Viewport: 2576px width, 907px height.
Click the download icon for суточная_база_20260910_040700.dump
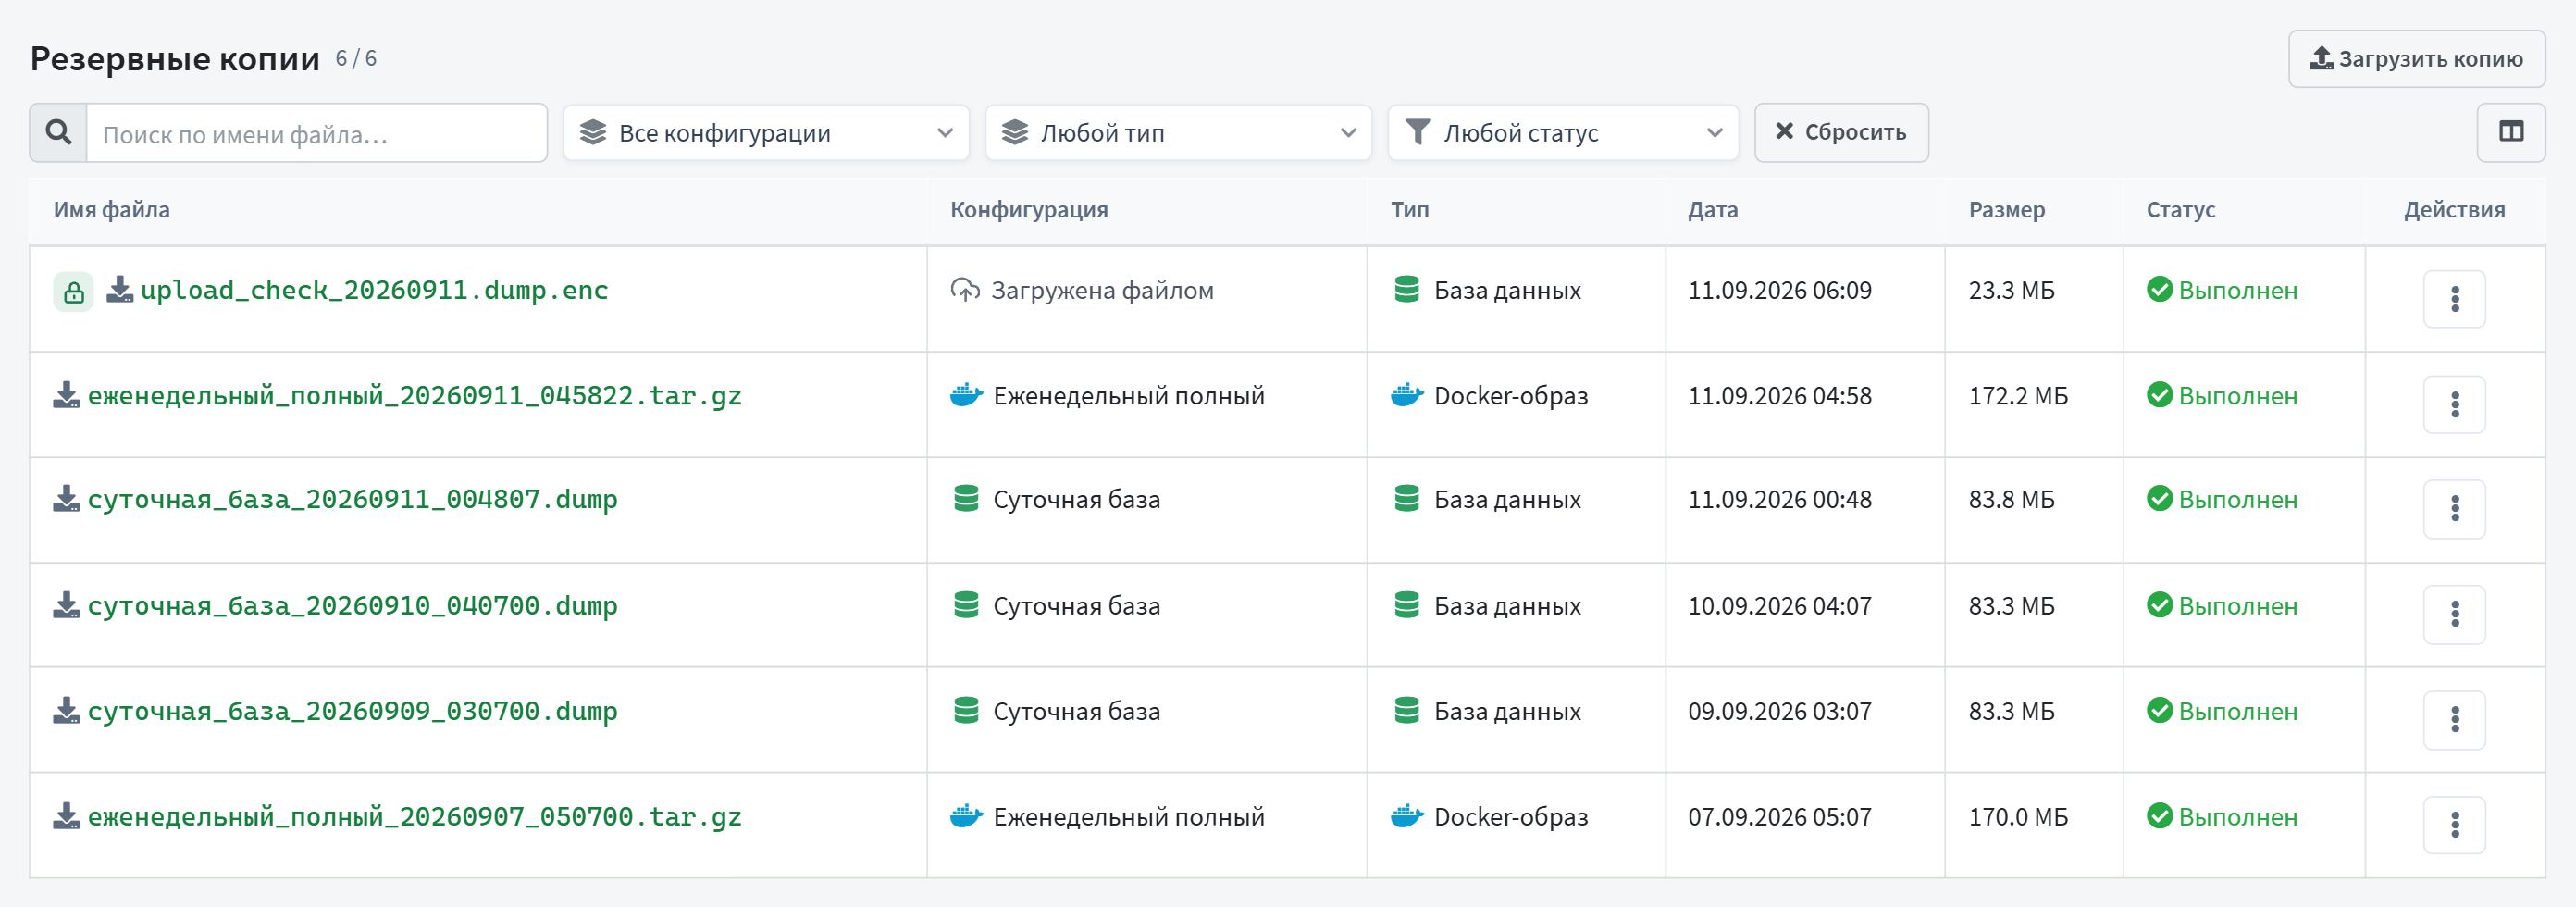coord(67,605)
